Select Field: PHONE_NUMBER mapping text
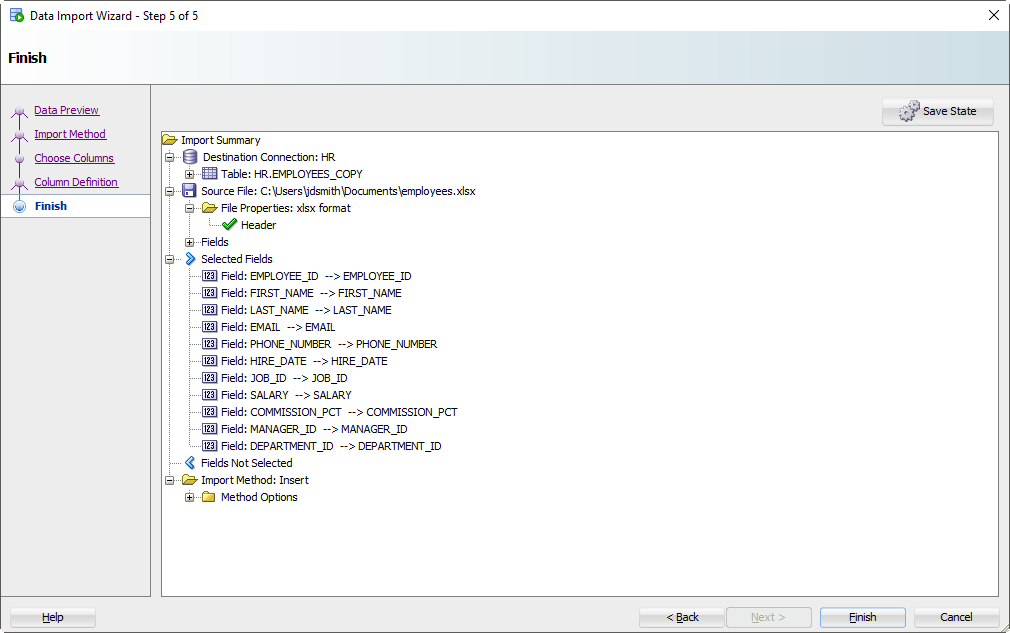The height and width of the screenshot is (633, 1010). tap(329, 344)
